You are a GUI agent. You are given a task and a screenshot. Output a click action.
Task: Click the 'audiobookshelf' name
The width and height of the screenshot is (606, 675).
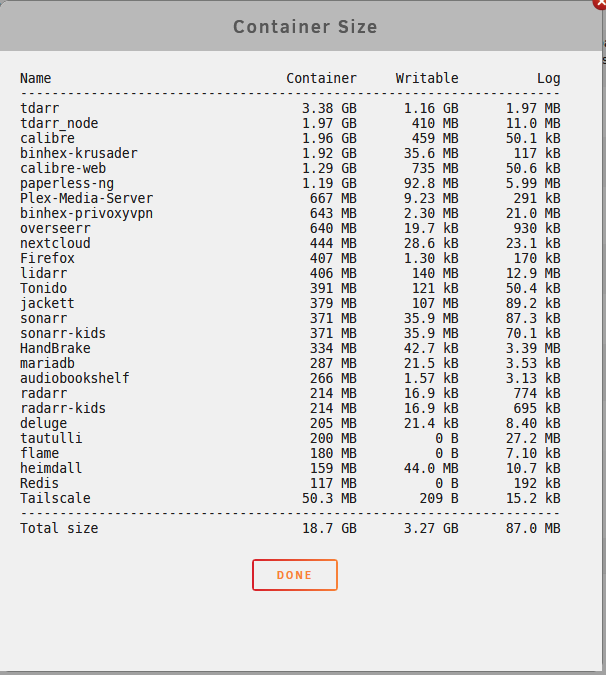[x=75, y=378]
